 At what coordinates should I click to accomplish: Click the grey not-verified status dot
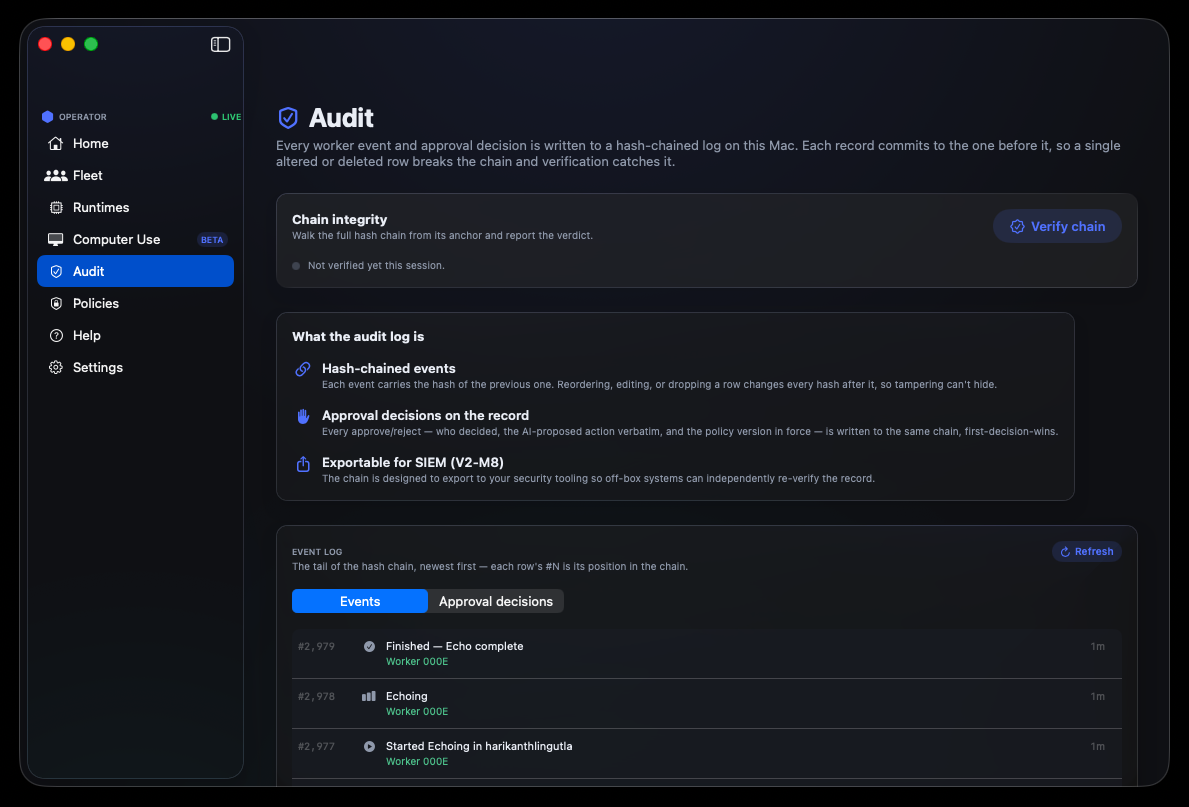pos(296,266)
